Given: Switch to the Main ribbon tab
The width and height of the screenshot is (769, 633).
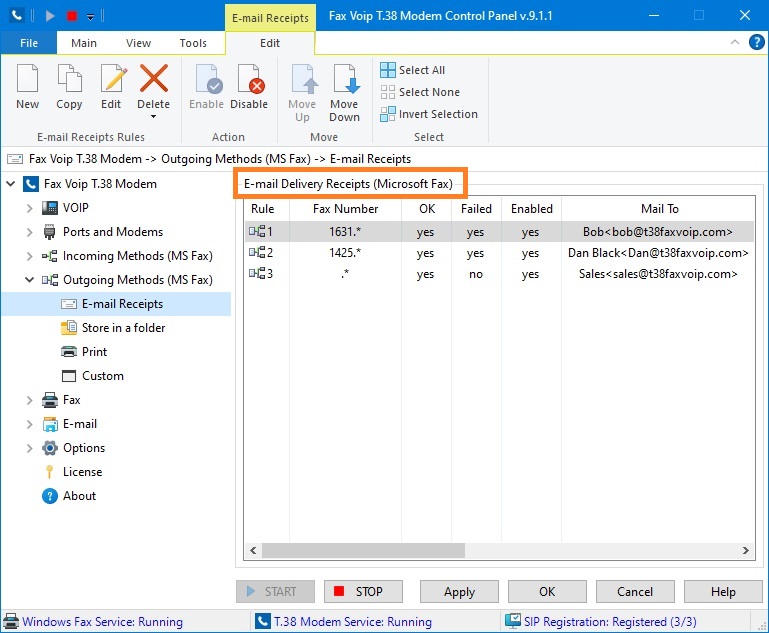Looking at the screenshot, I should (x=84, y=43).
